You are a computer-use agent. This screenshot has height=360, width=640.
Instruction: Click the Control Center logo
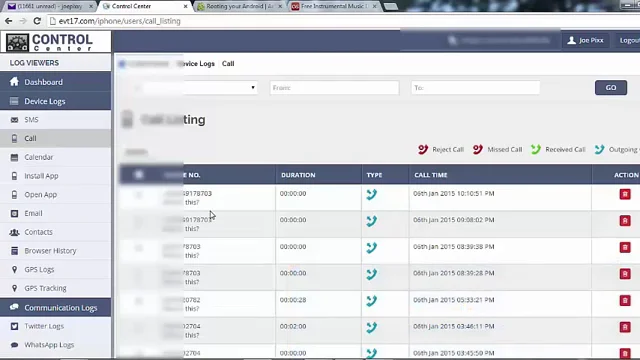(x=49, y=42)
